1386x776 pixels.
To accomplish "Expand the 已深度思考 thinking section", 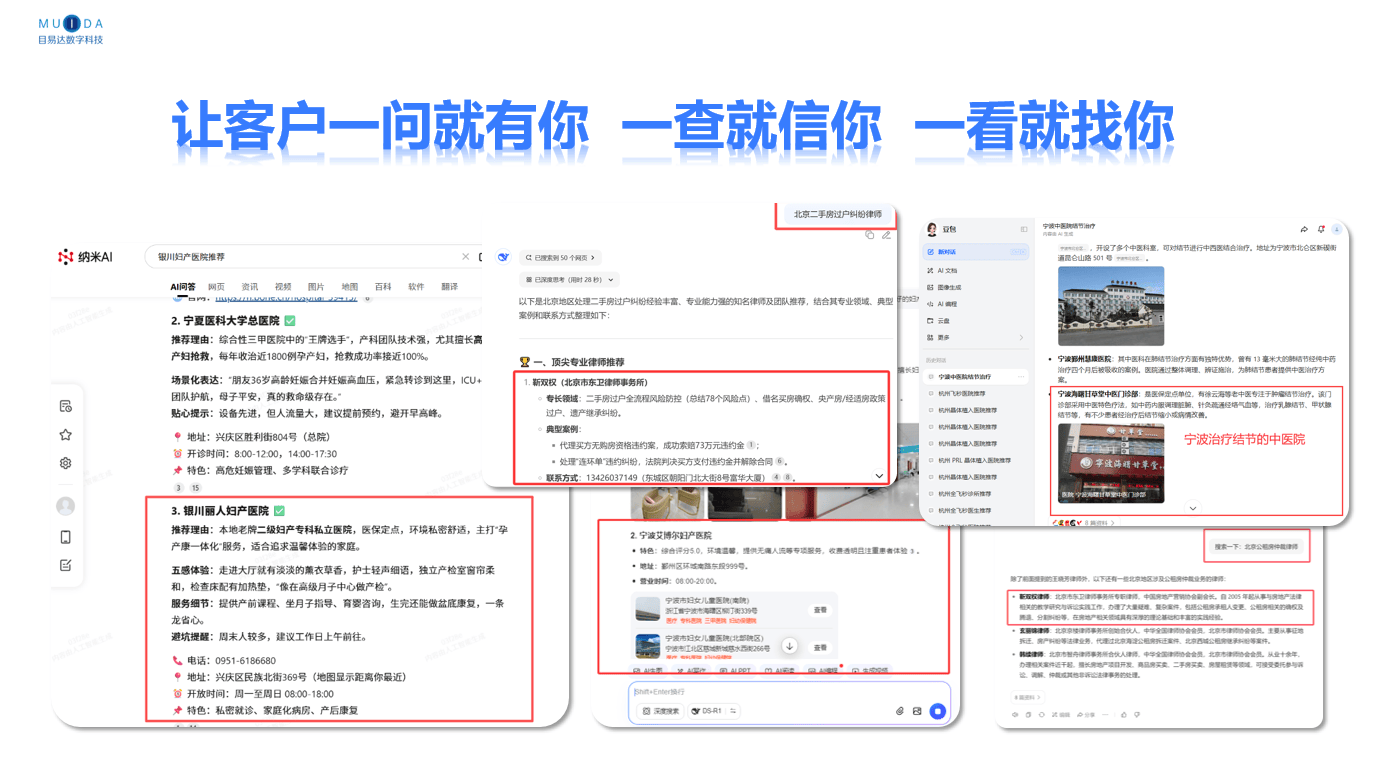I will [x=569, y=280].
